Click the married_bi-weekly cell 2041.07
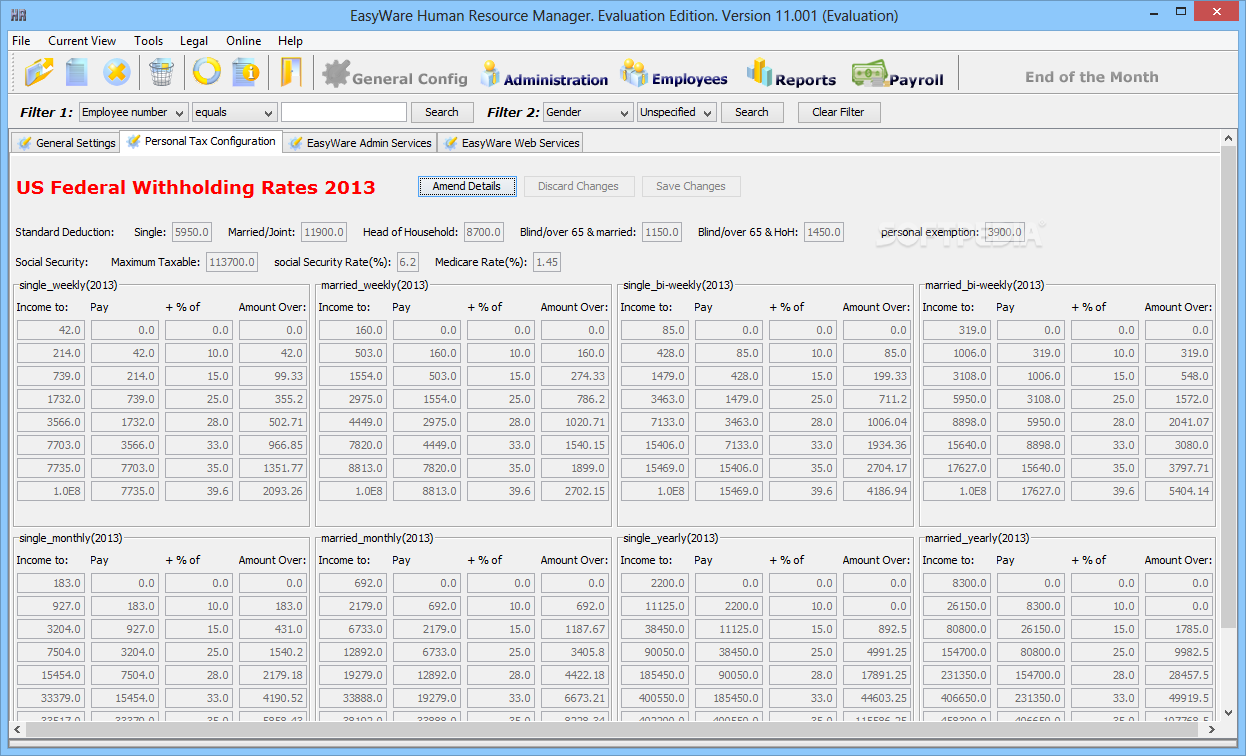 [x=1179, y=422]
